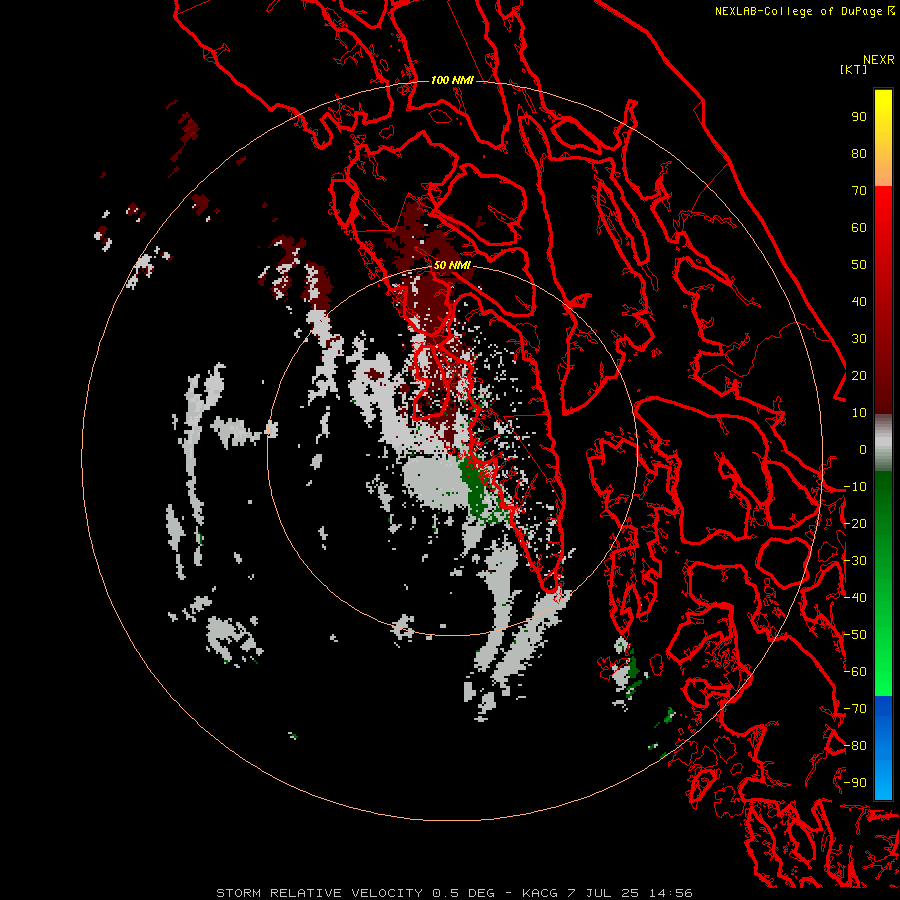Screen dimensions: 900x900
Task: Click the -70 value on velocity scale
Action: click(x=855, y=709)
